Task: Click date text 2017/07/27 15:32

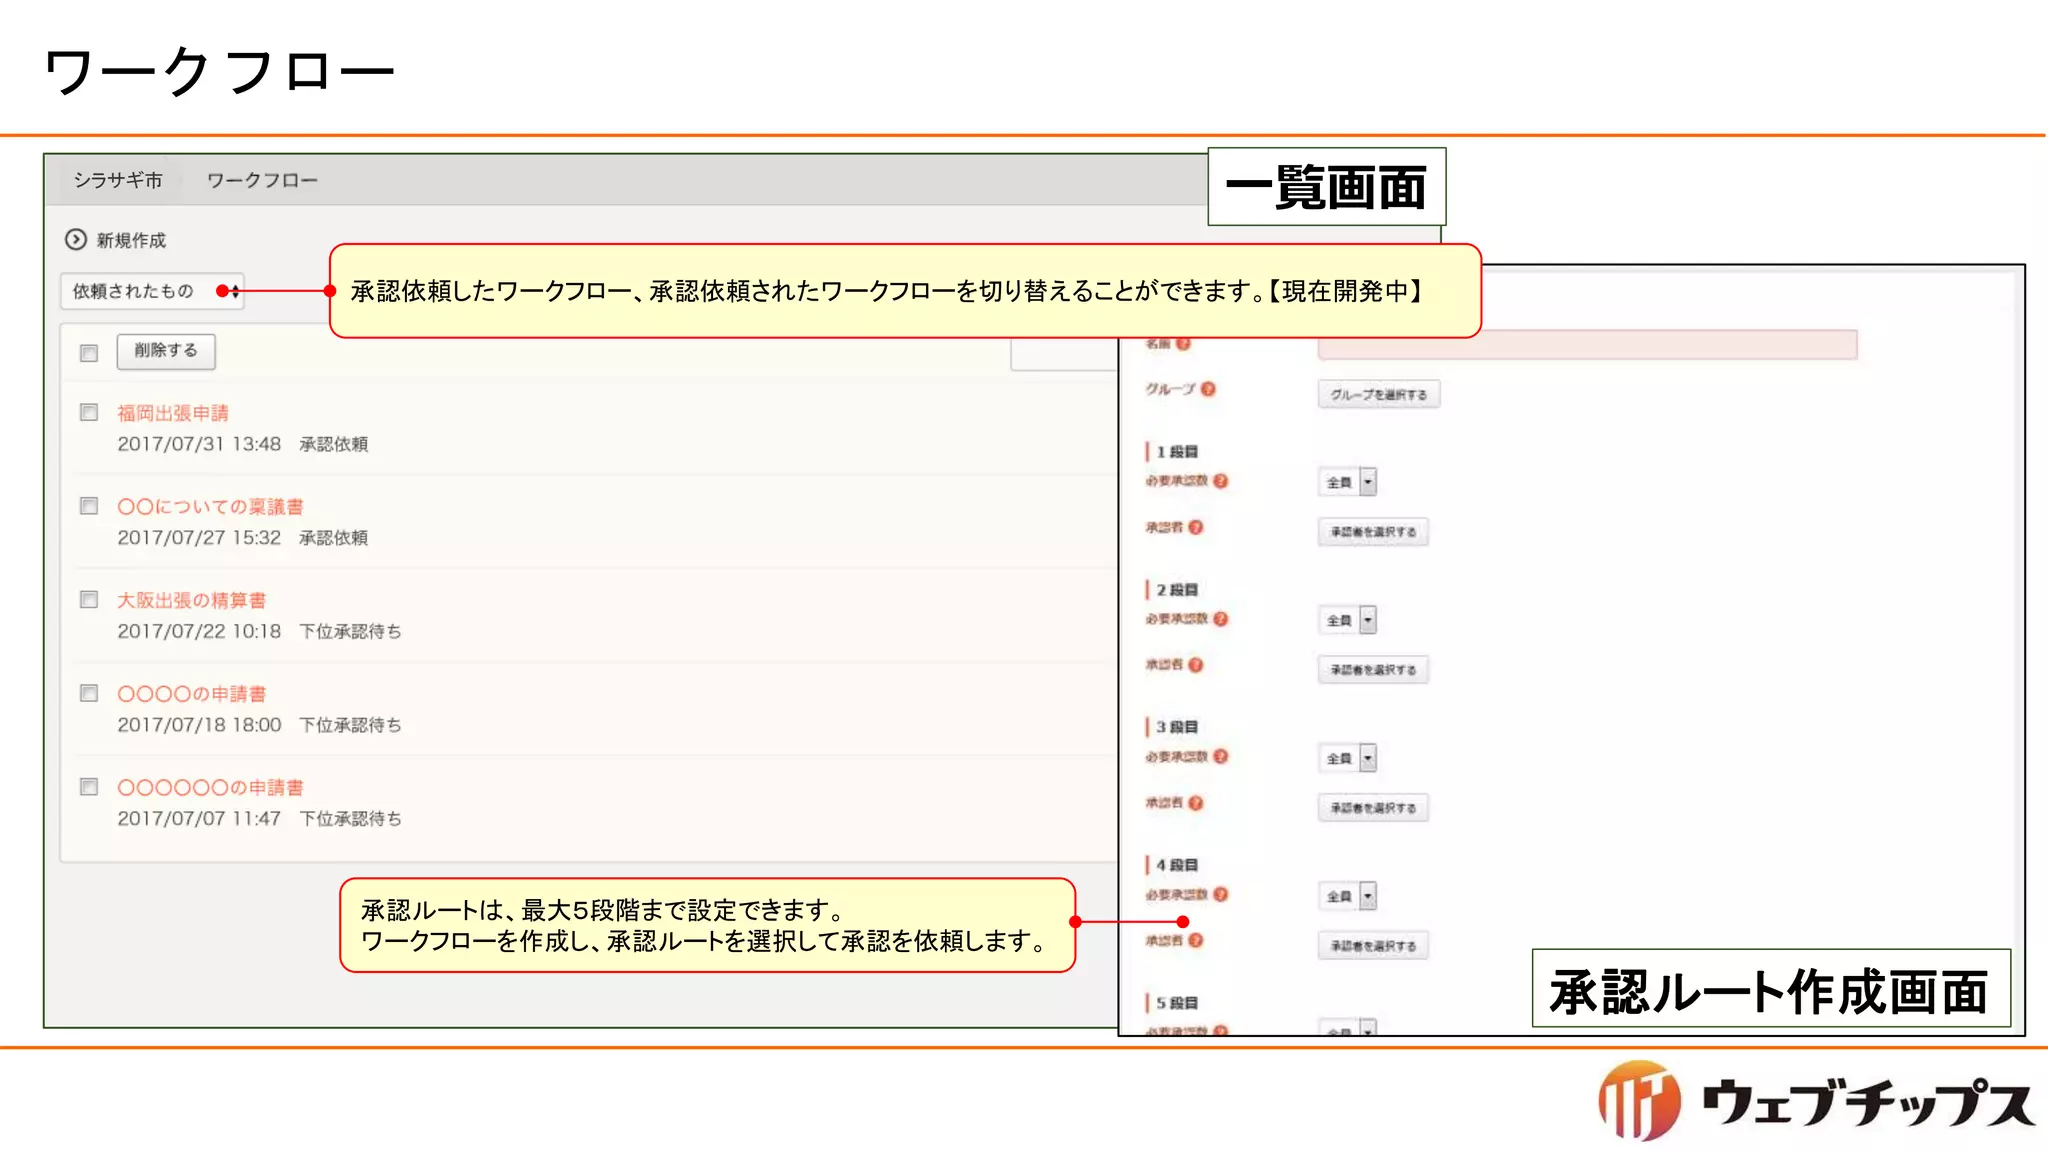Action: coord(199,538)
